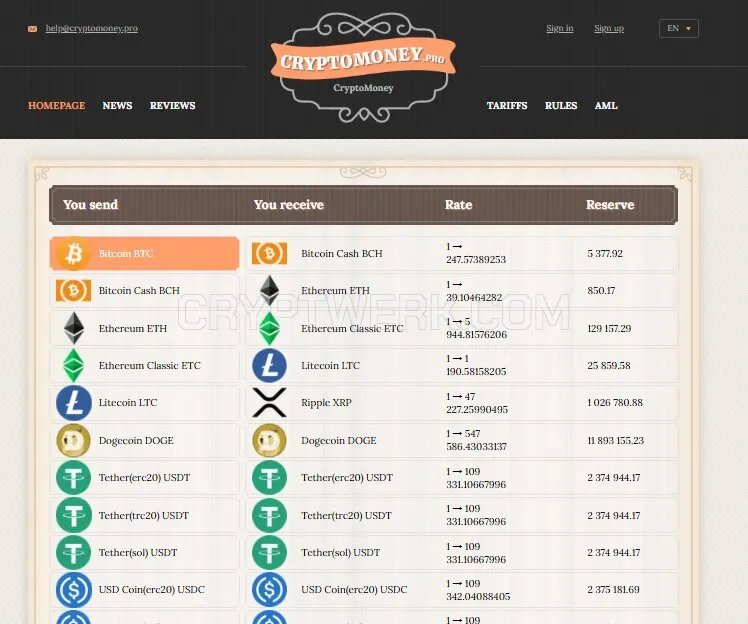Image resolution: width=748 pixels, height=624 pixels.
Task: Click USD Coin(erc20) icon in receive column
Action: point(270,590)
